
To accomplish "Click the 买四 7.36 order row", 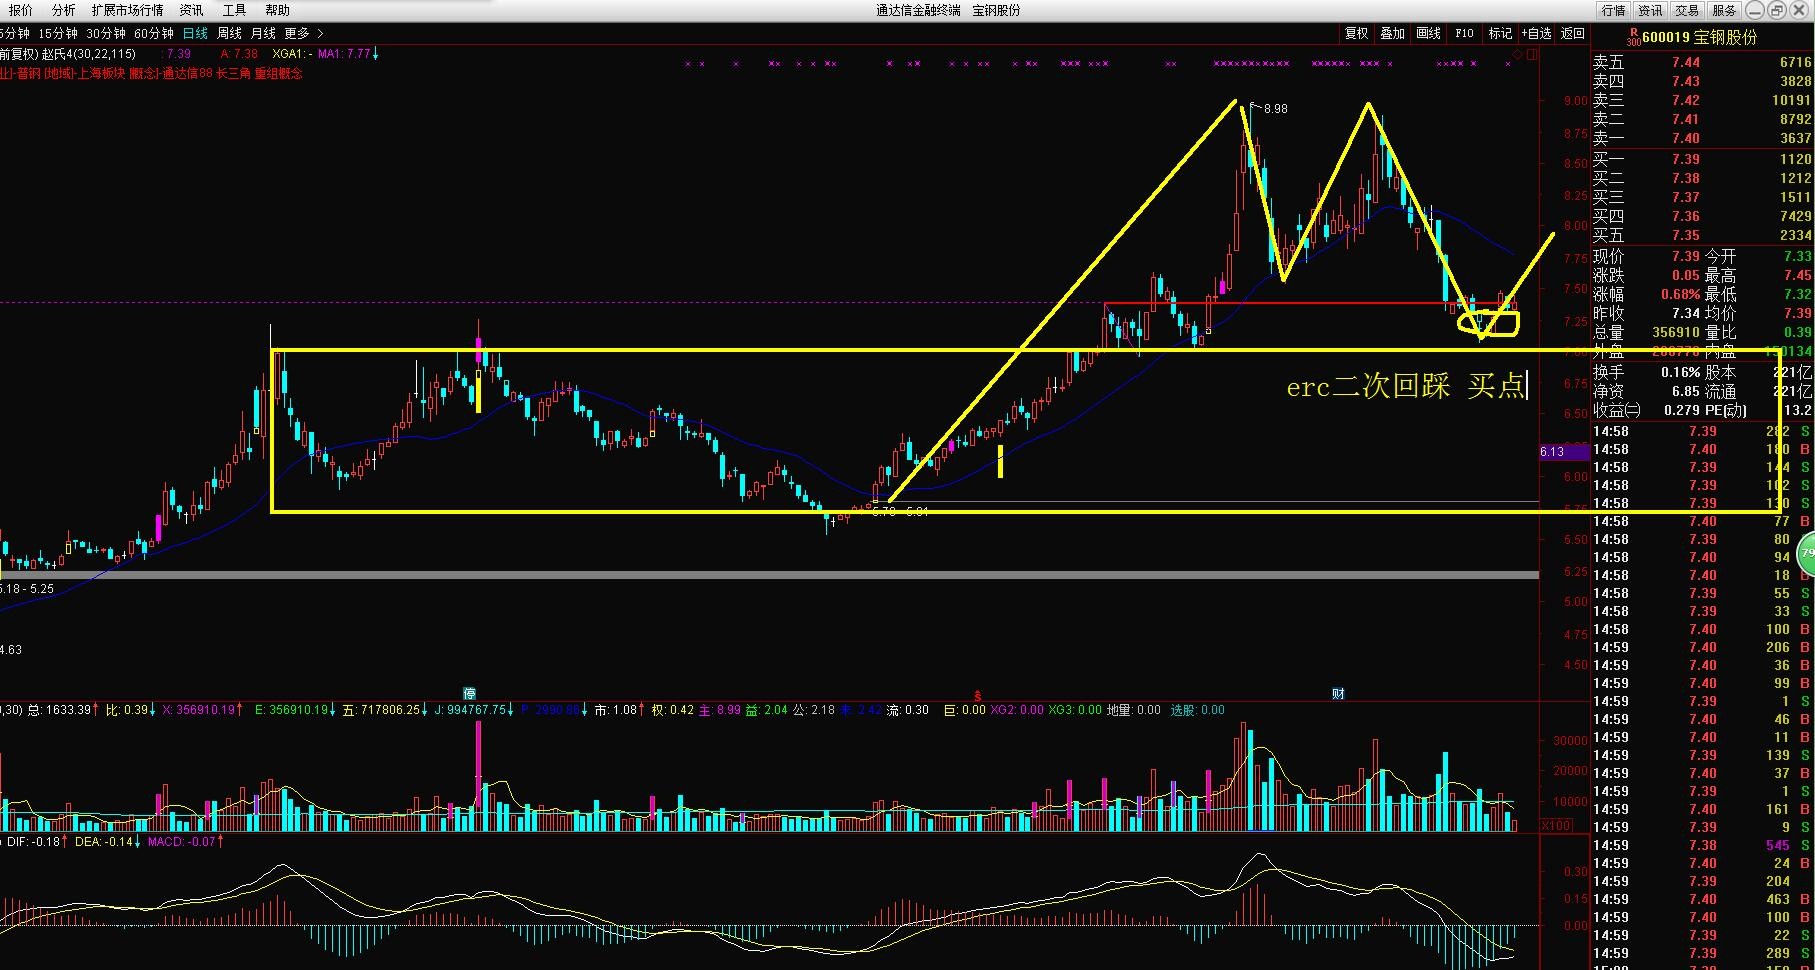I will [x=1702, y=216].
